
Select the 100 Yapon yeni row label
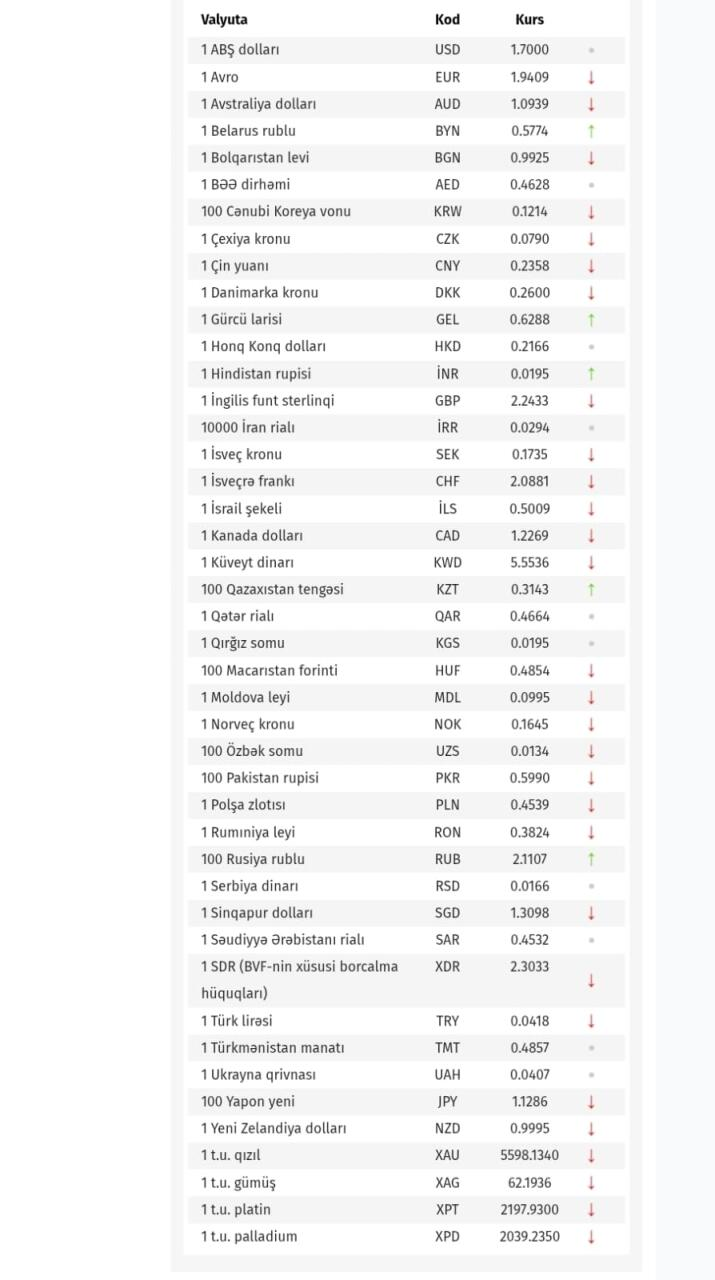pyautogui.click(x=247, y=1102)
